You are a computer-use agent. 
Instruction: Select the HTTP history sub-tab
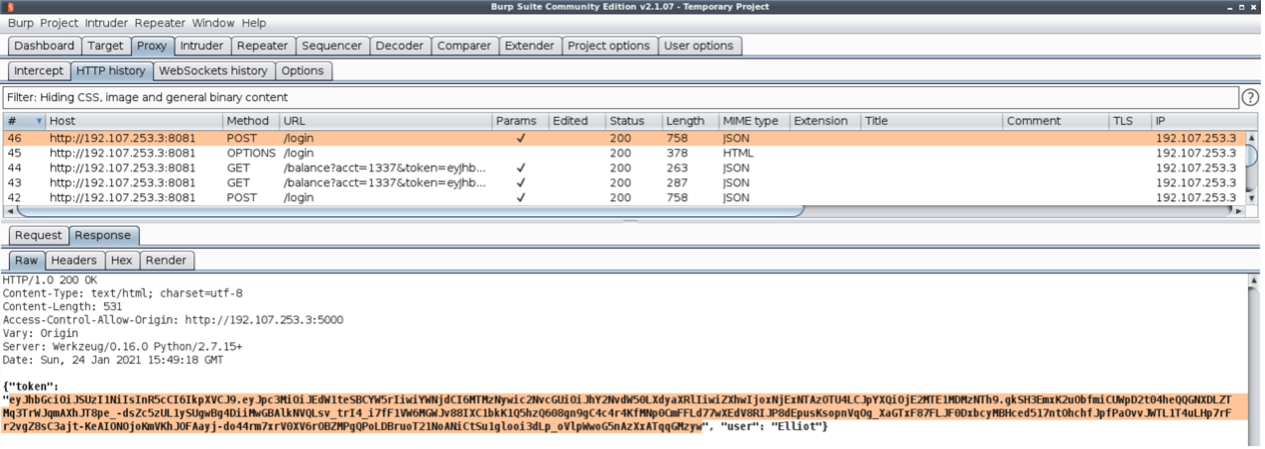click(111, 71)
